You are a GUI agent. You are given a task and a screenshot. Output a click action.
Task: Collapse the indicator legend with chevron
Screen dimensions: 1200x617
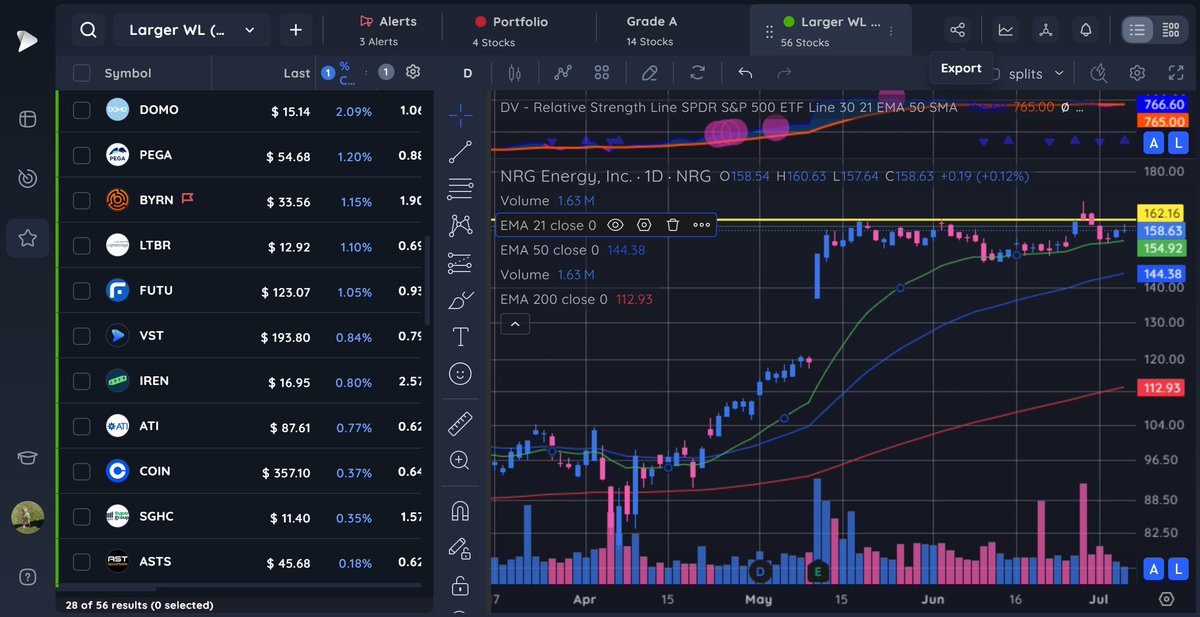(514, 324)
